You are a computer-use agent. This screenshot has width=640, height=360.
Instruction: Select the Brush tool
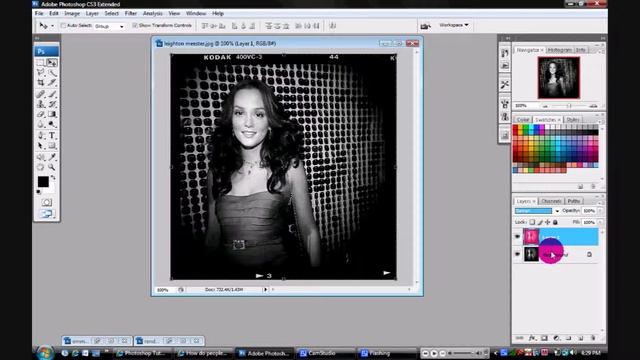52,94
